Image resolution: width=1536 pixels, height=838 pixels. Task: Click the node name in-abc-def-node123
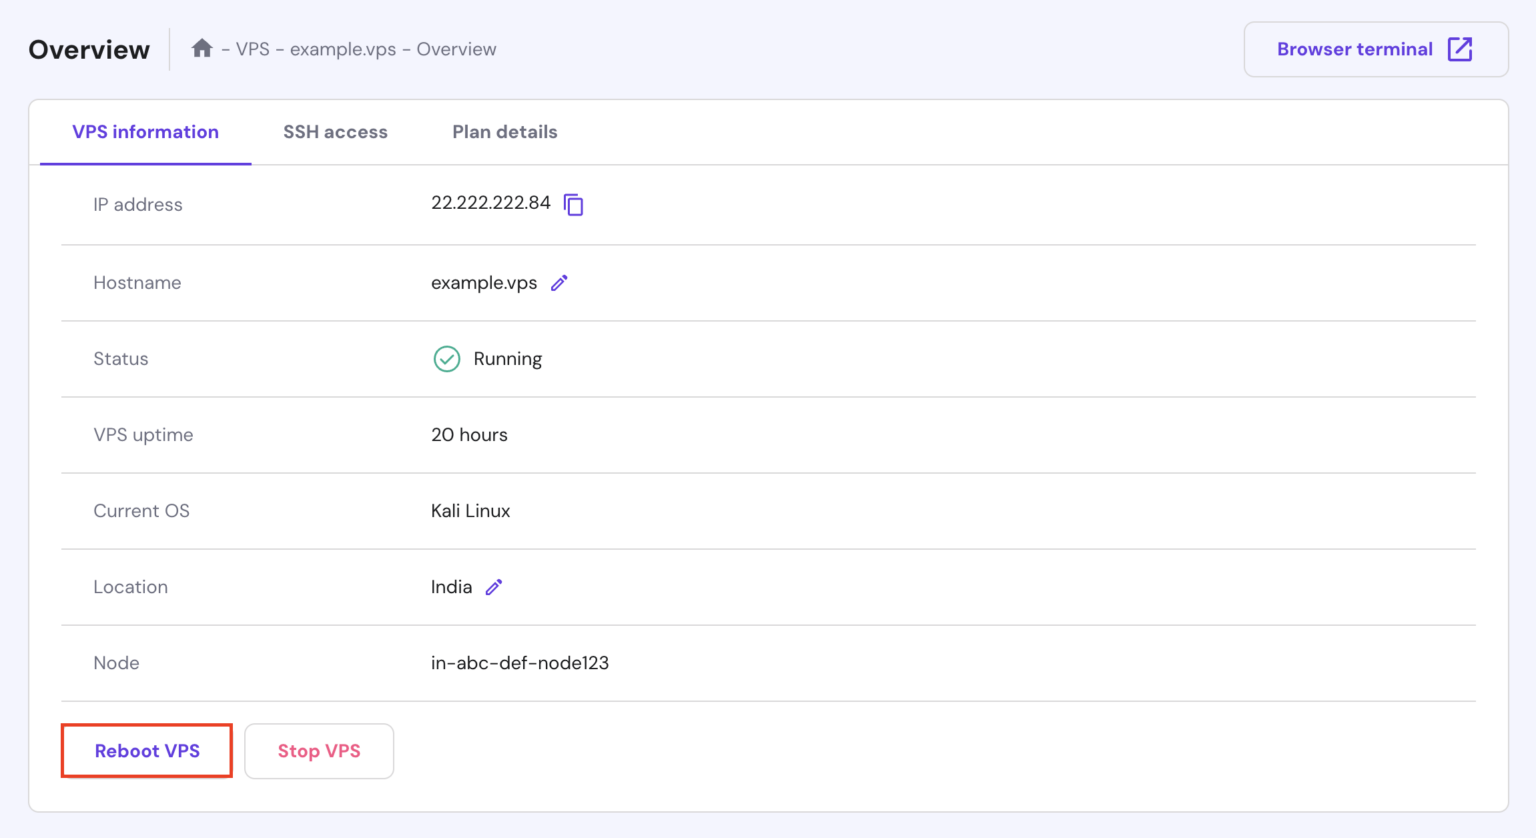519,663
